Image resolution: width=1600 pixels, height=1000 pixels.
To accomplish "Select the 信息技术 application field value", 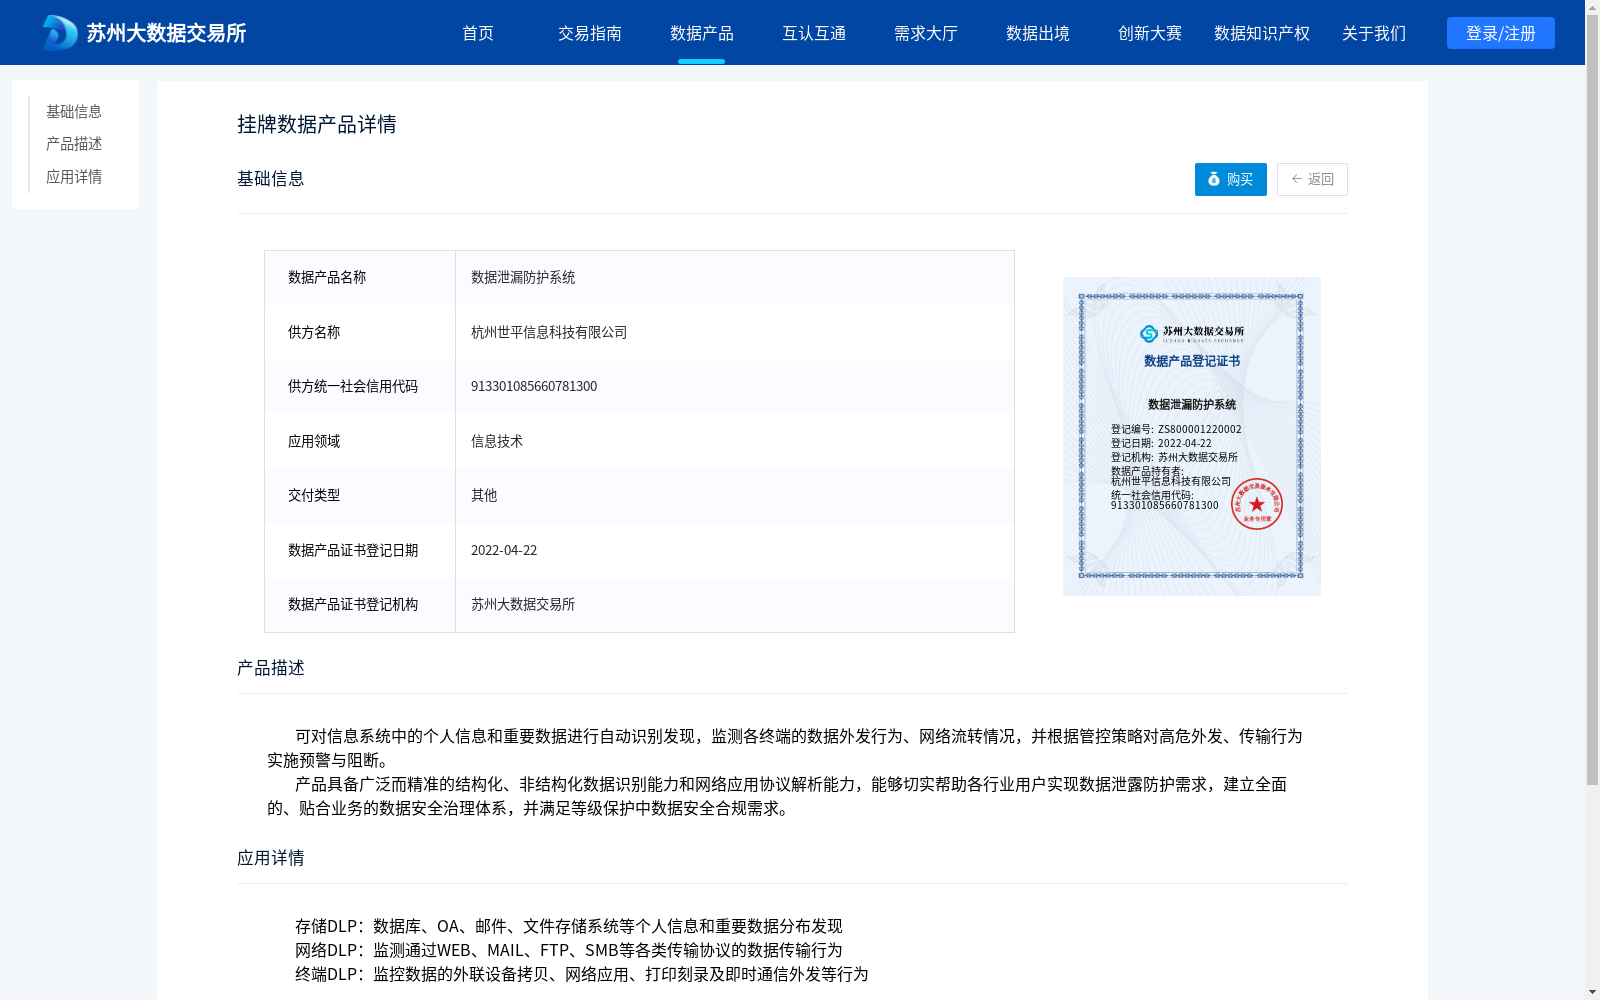I will click(497, 441).
